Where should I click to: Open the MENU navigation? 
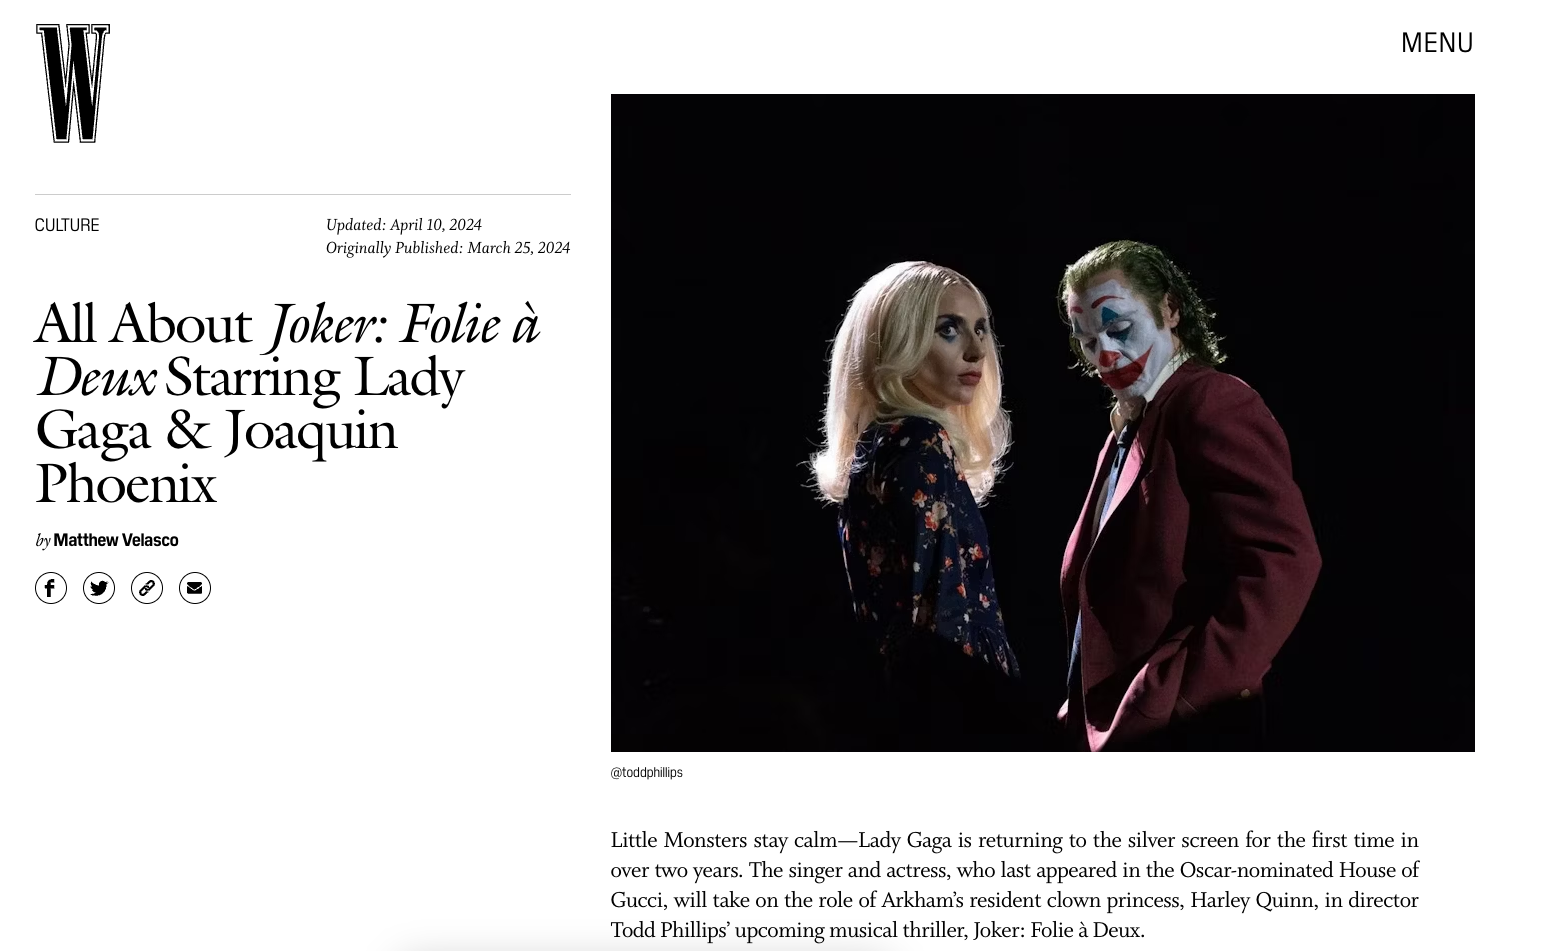tap(1436, 43)
